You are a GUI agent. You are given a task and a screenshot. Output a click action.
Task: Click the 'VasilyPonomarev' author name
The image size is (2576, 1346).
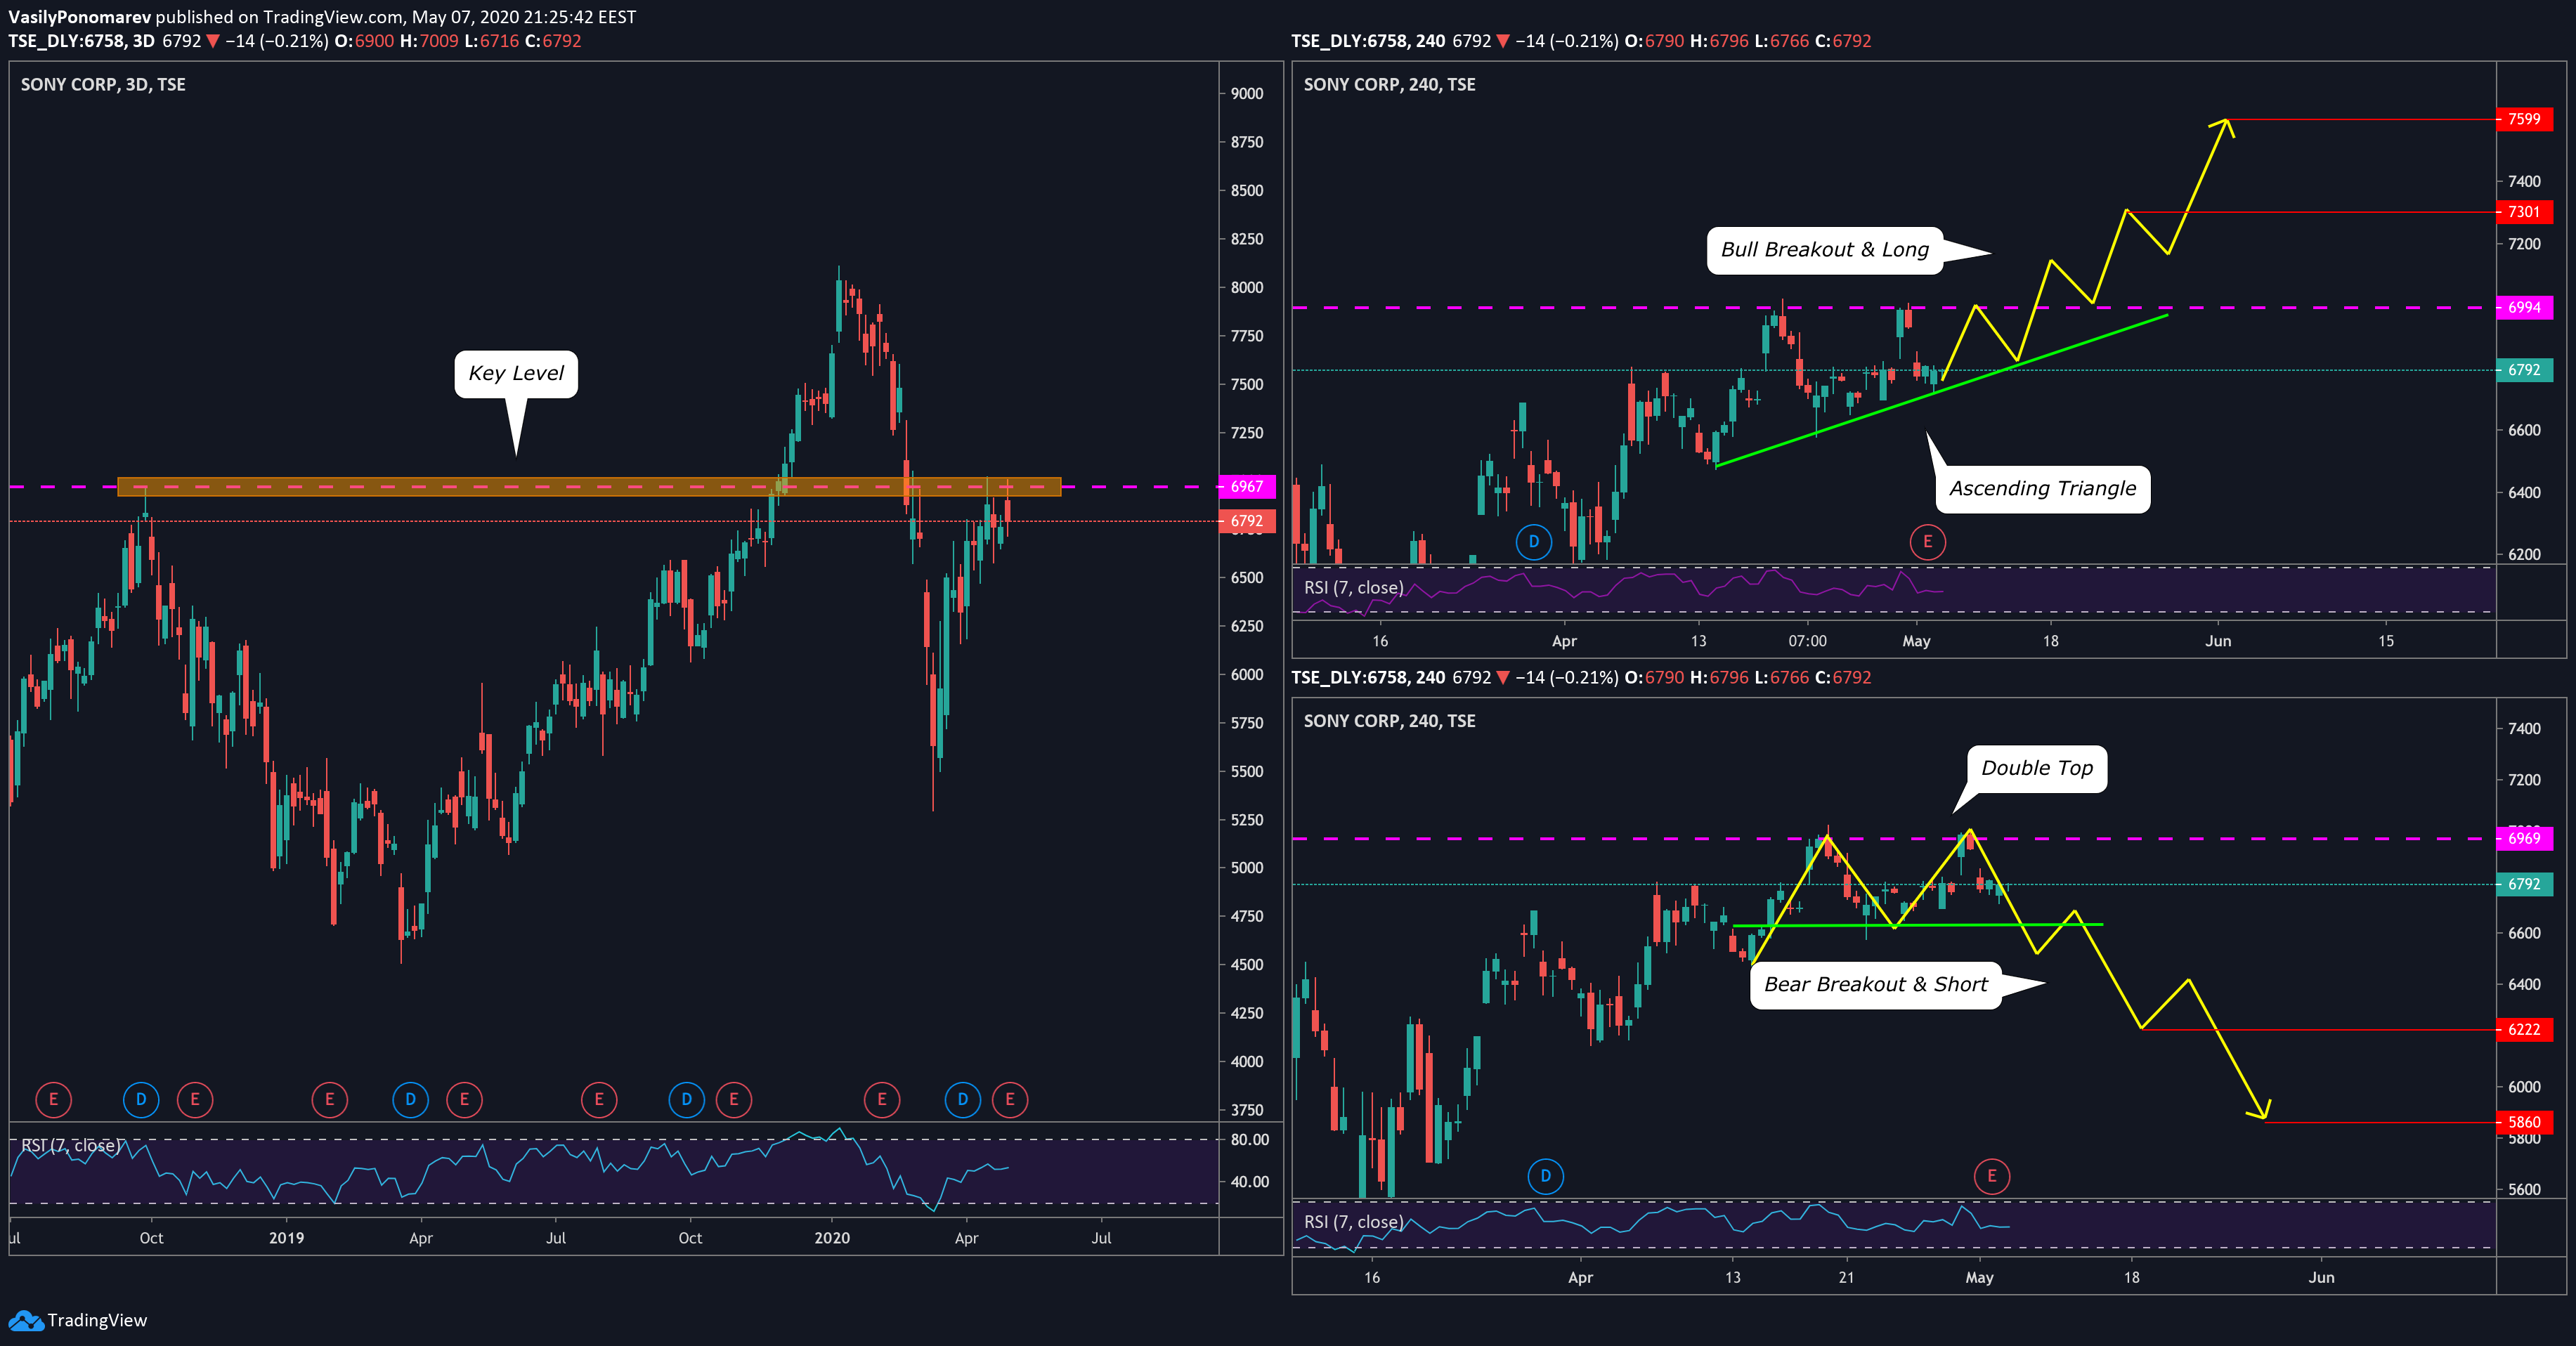pos(79,17)
